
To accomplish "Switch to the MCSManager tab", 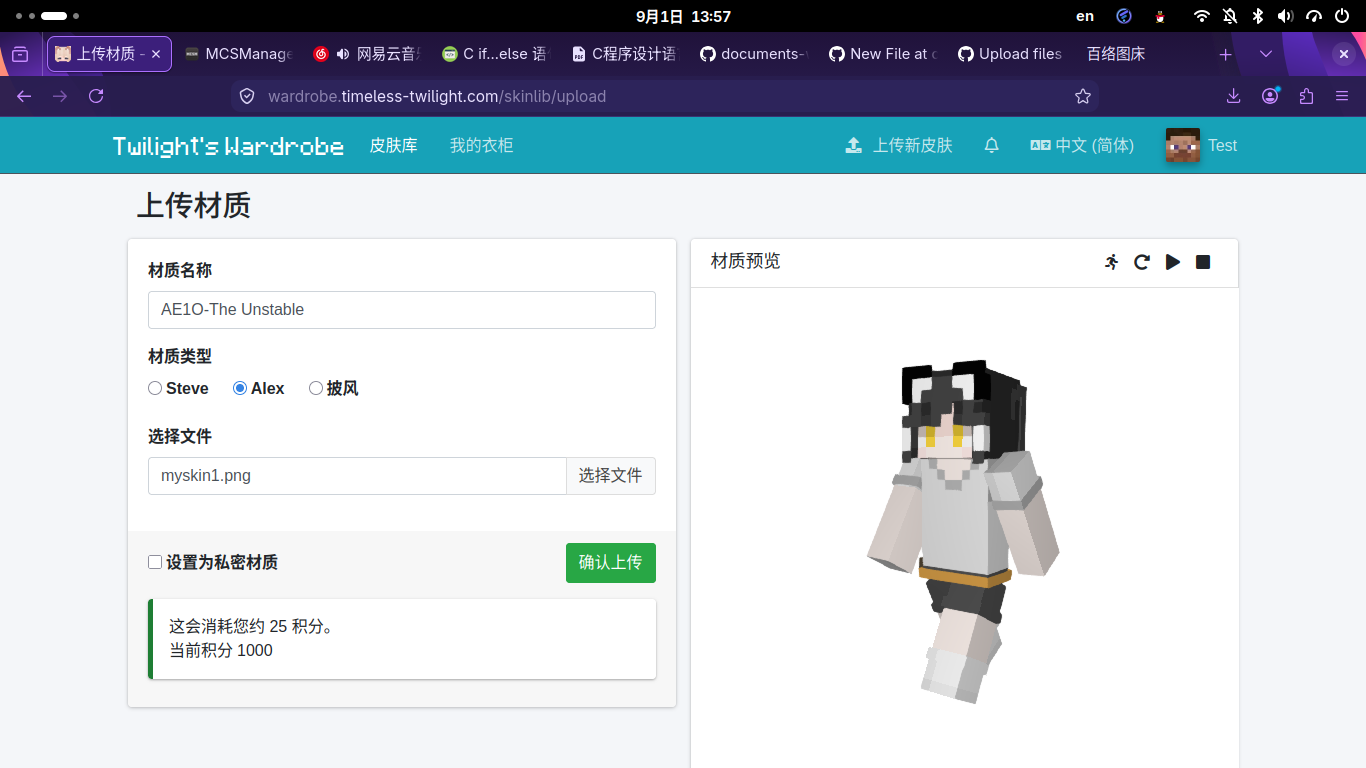I will tap(237, 54).
